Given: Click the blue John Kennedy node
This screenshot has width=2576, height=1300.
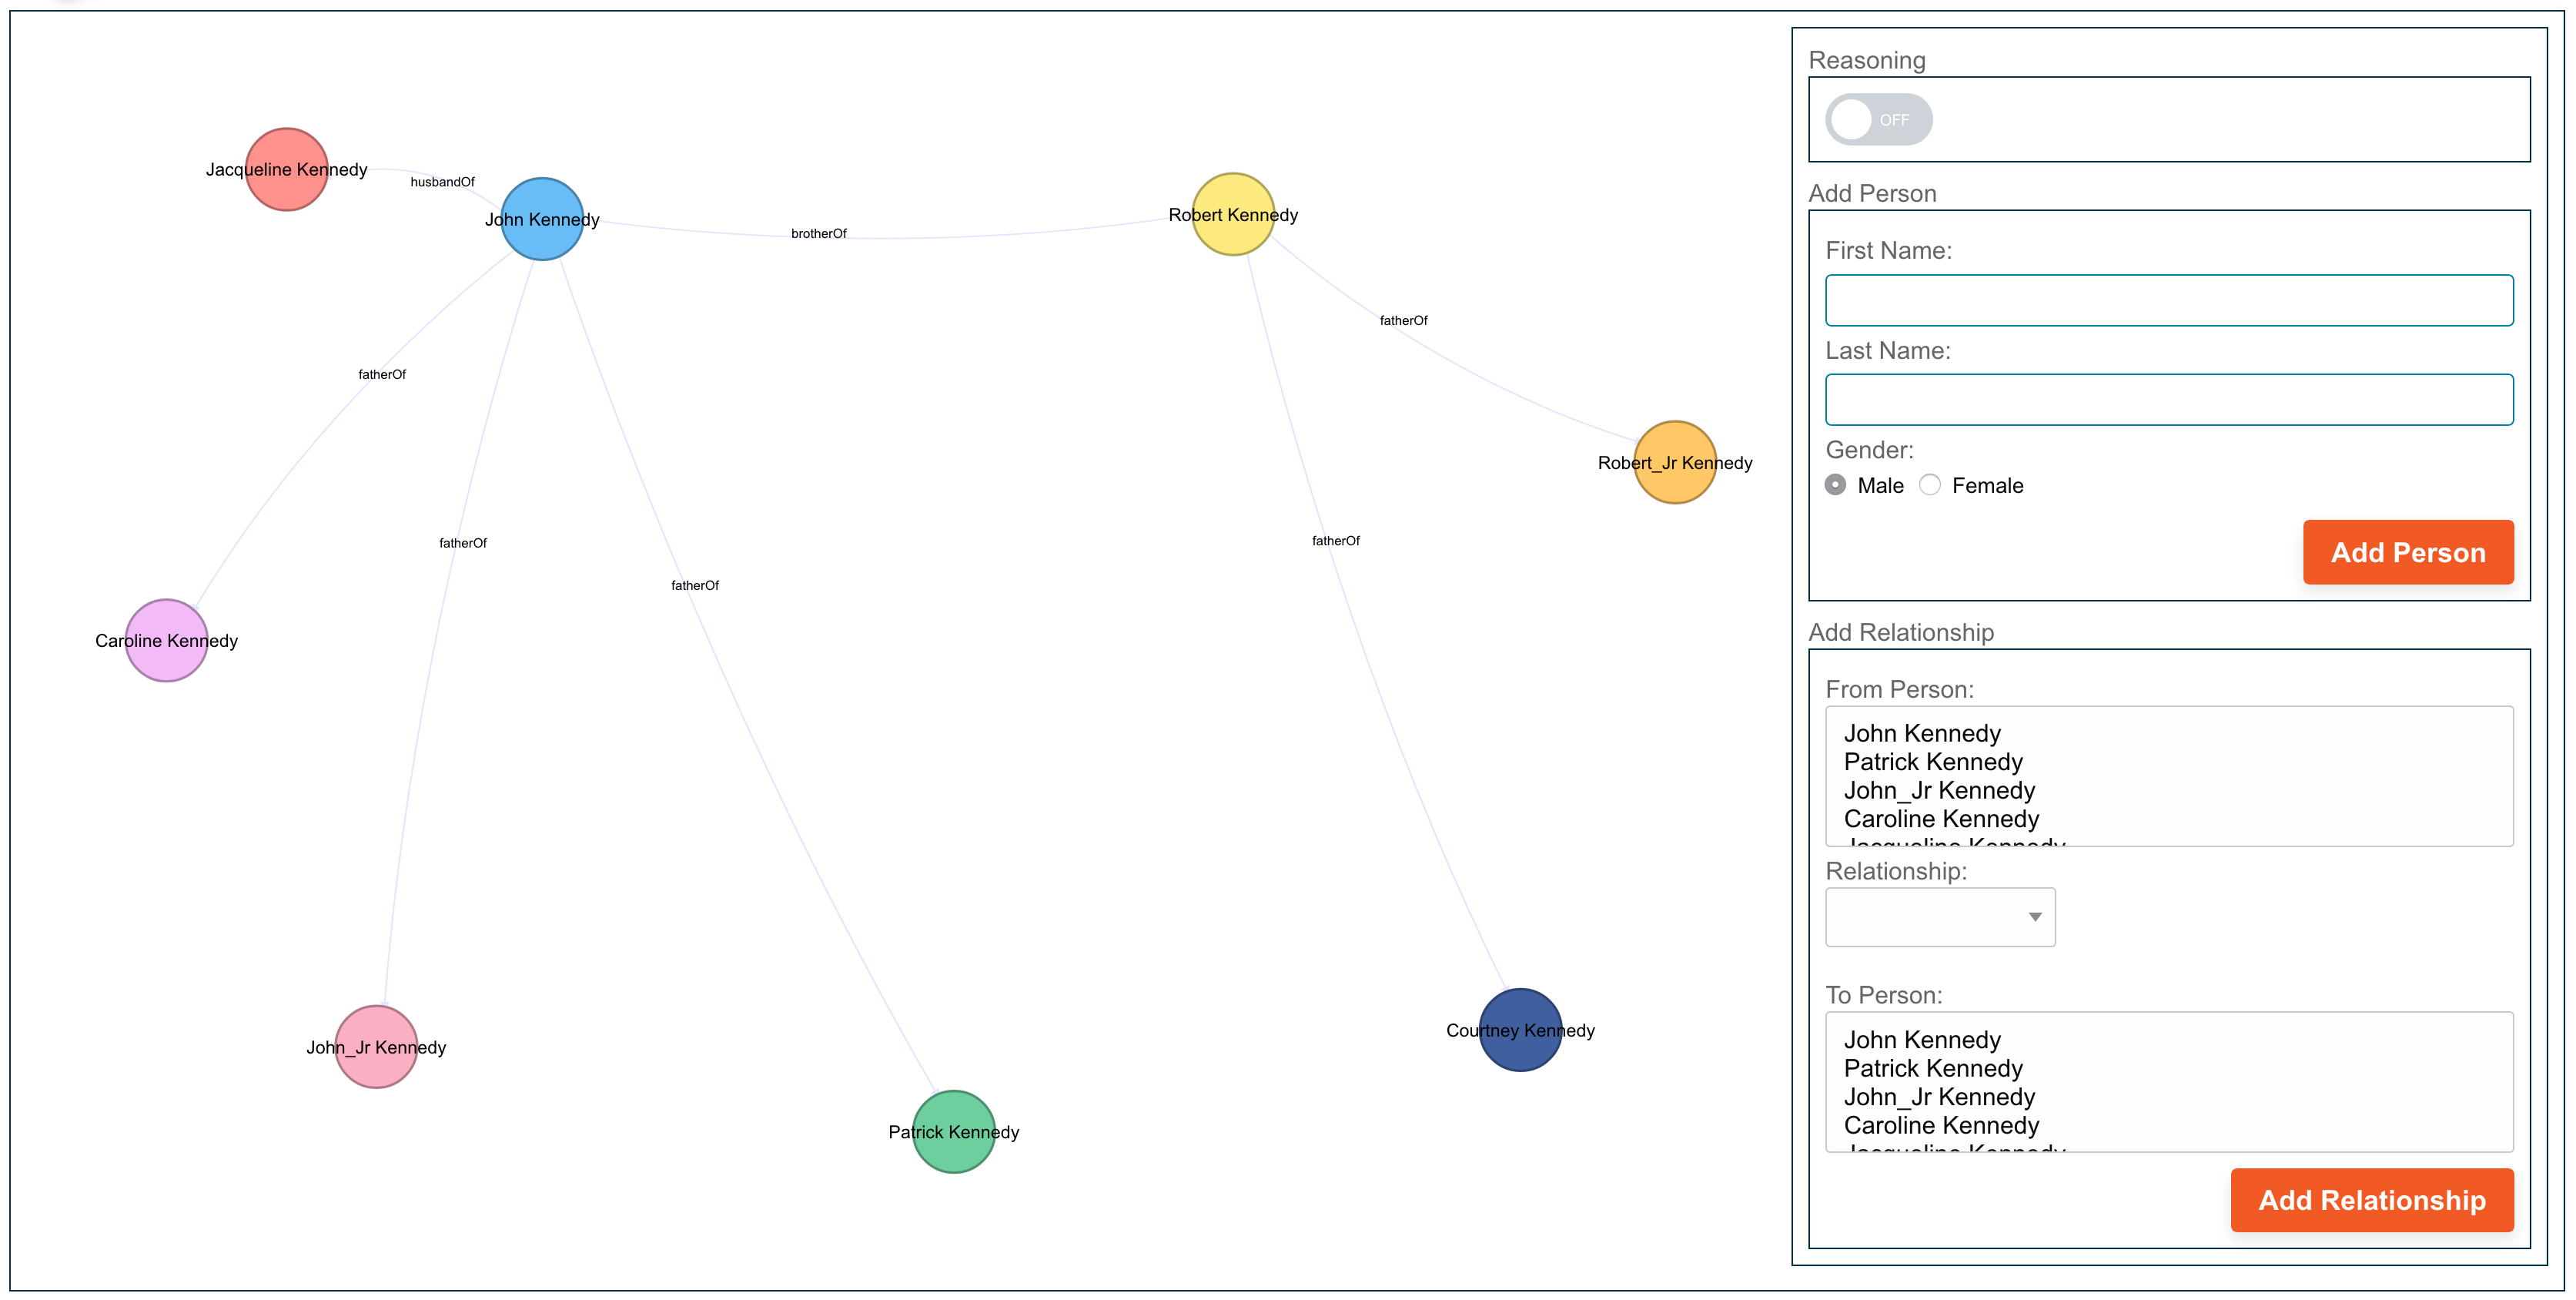Looking at the screenshot, I should click(541, 219).
